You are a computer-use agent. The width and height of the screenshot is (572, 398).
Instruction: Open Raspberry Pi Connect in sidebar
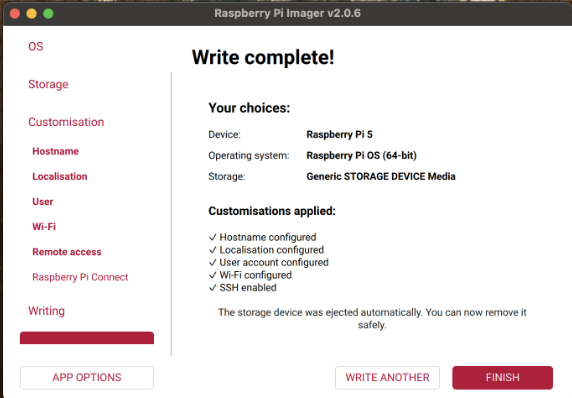[x=80, y=277]
